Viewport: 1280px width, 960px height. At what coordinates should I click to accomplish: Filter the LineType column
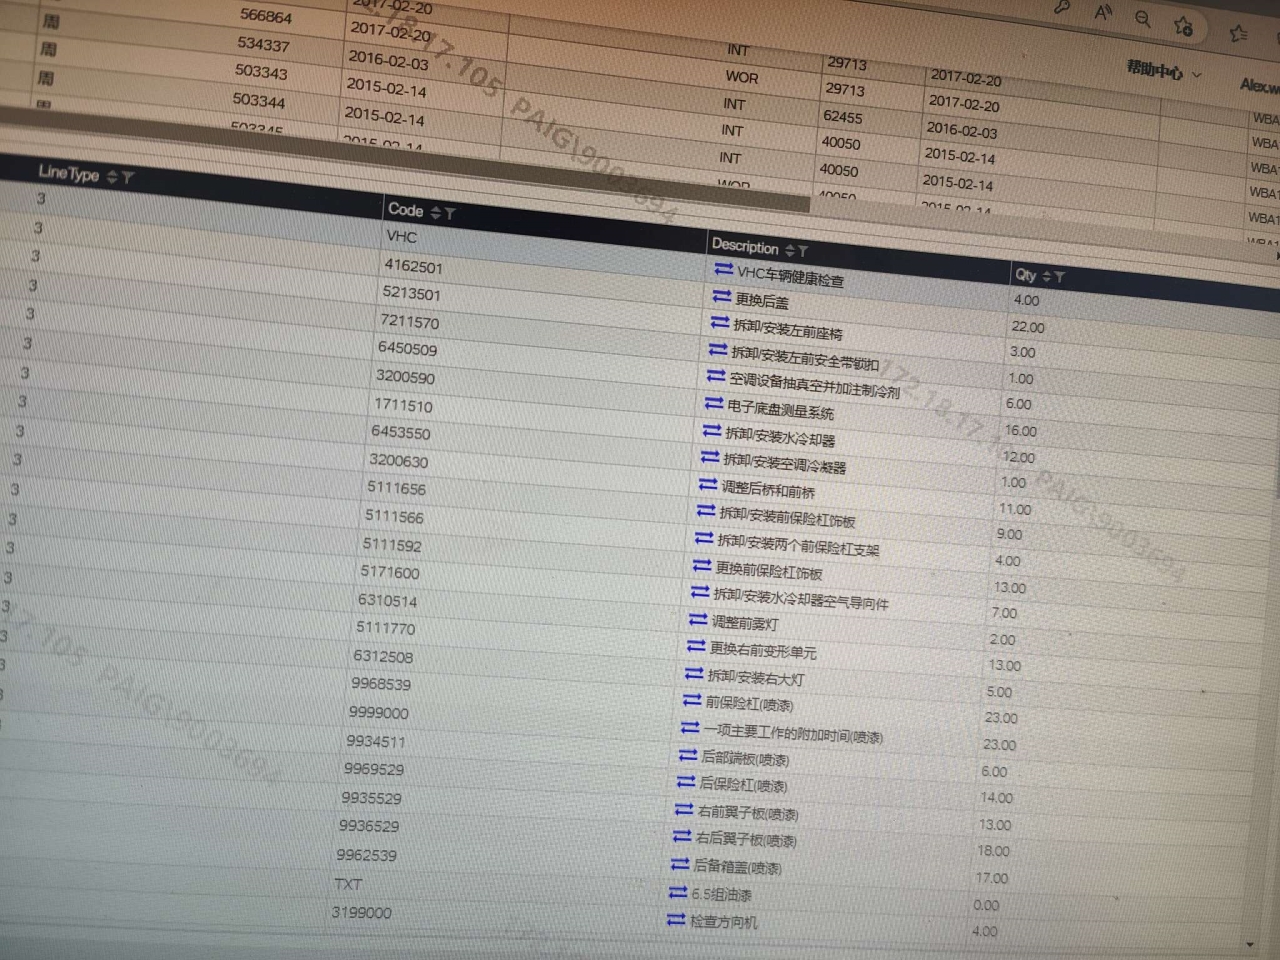pos(127,178)
